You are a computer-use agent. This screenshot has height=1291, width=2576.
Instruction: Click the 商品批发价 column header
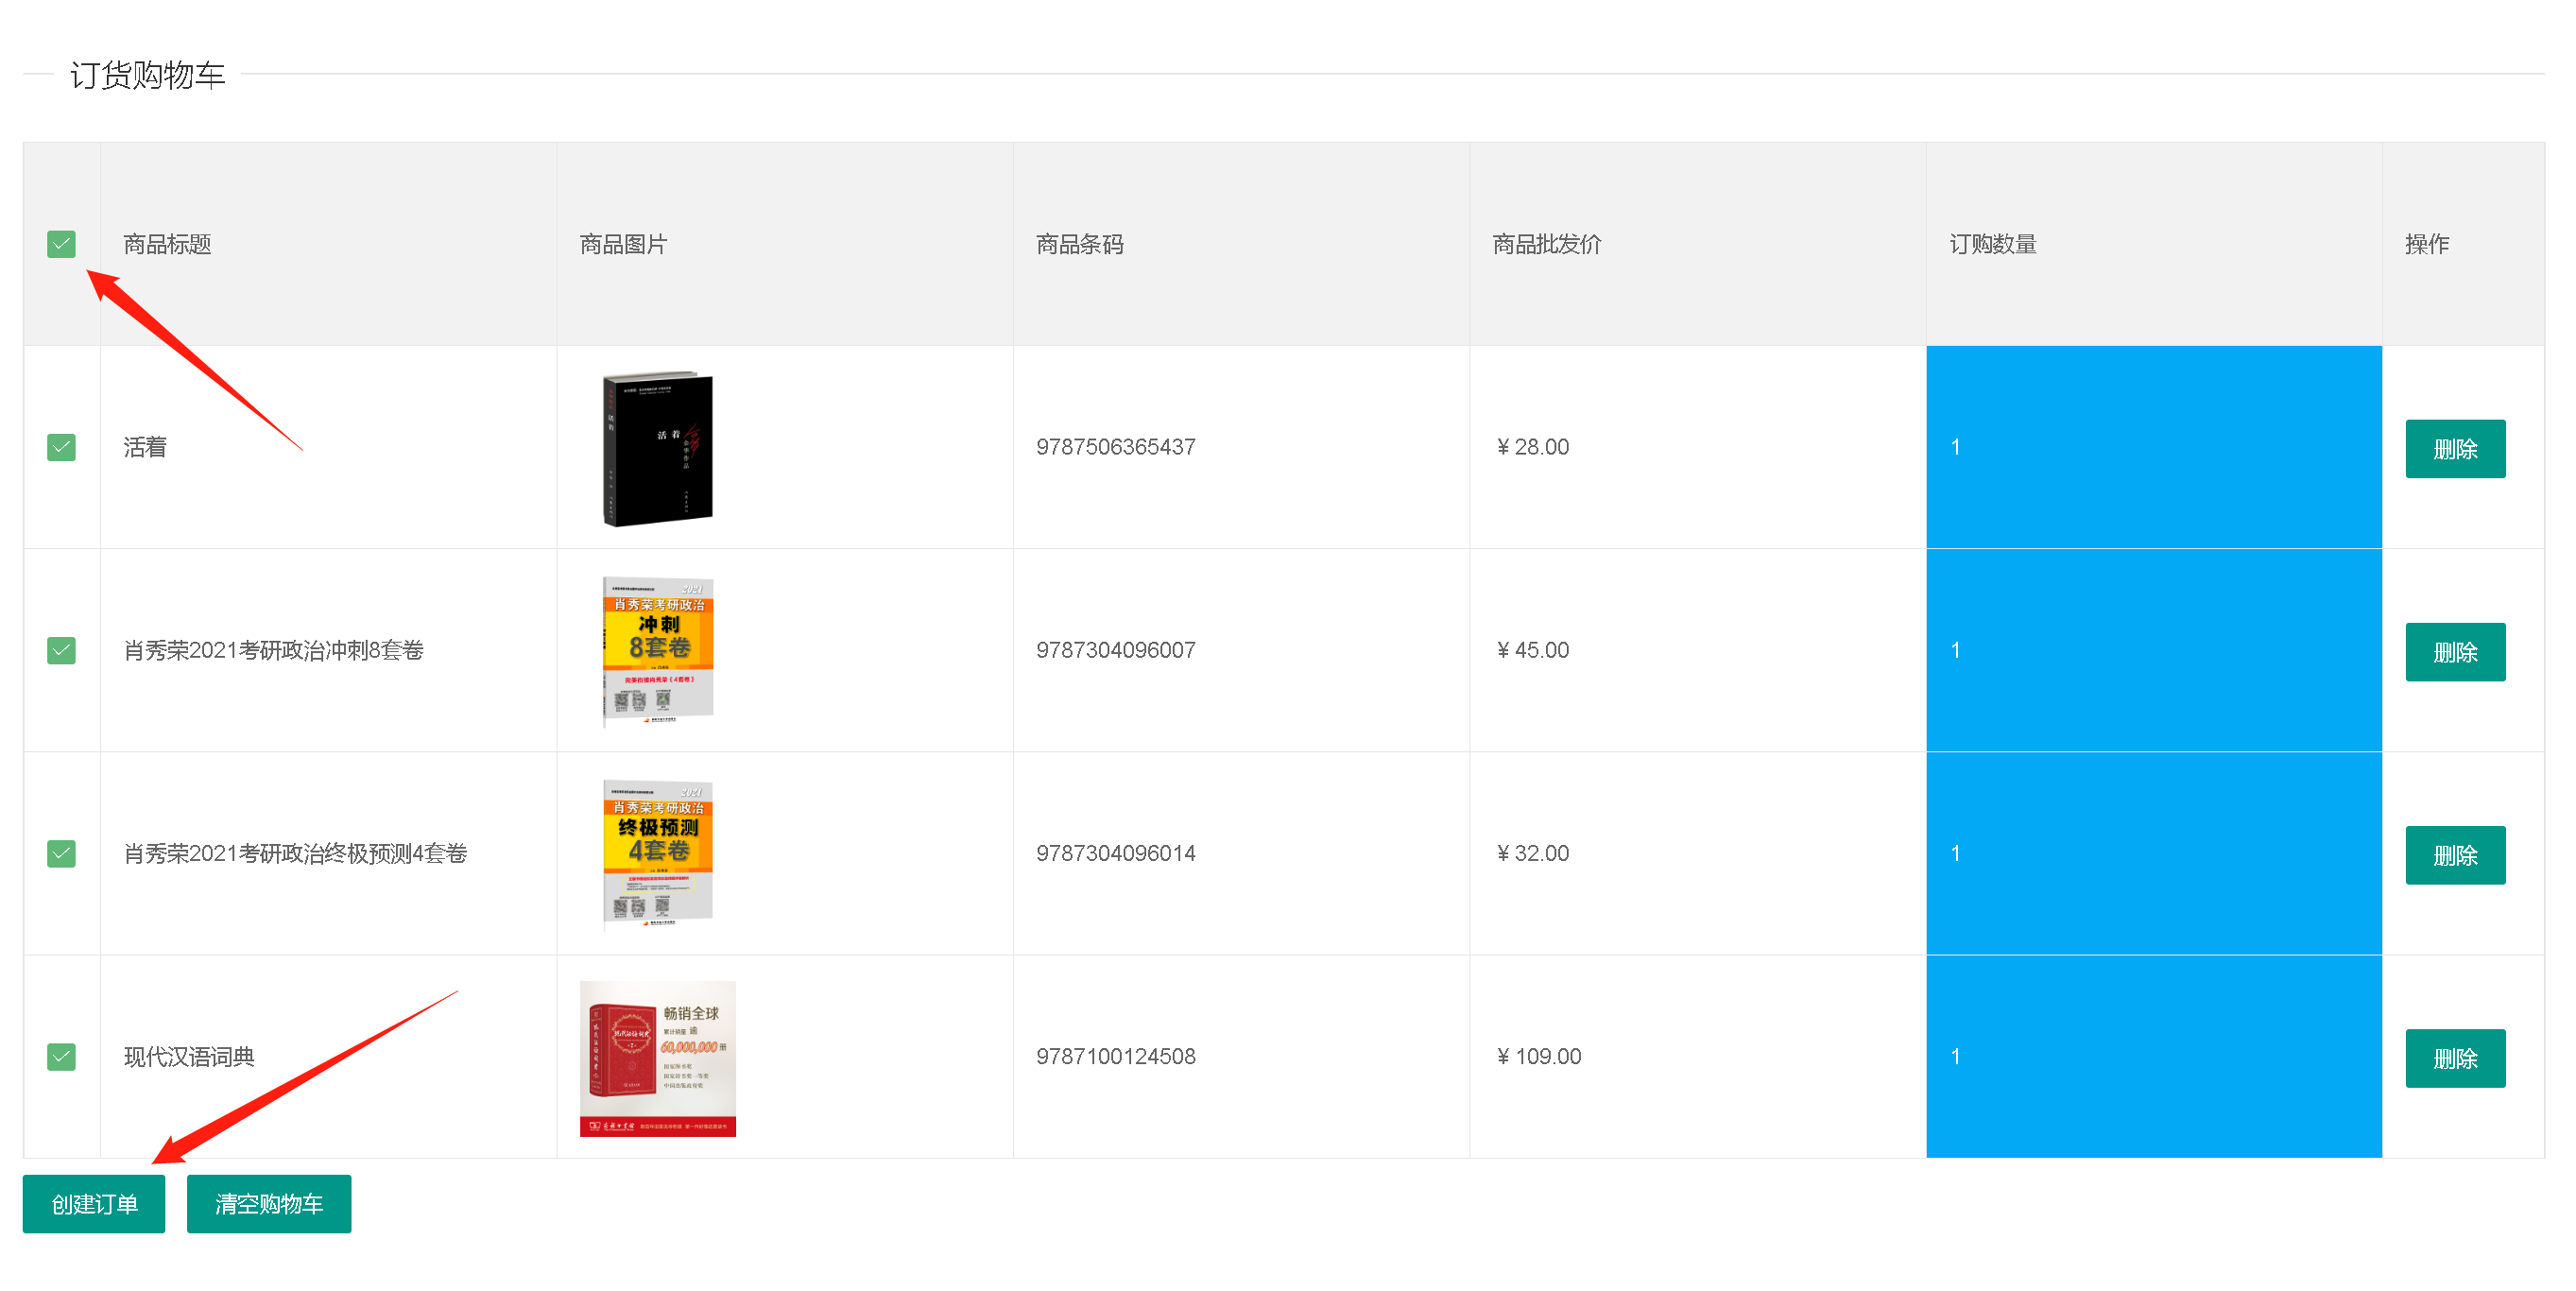point(1546,244)
